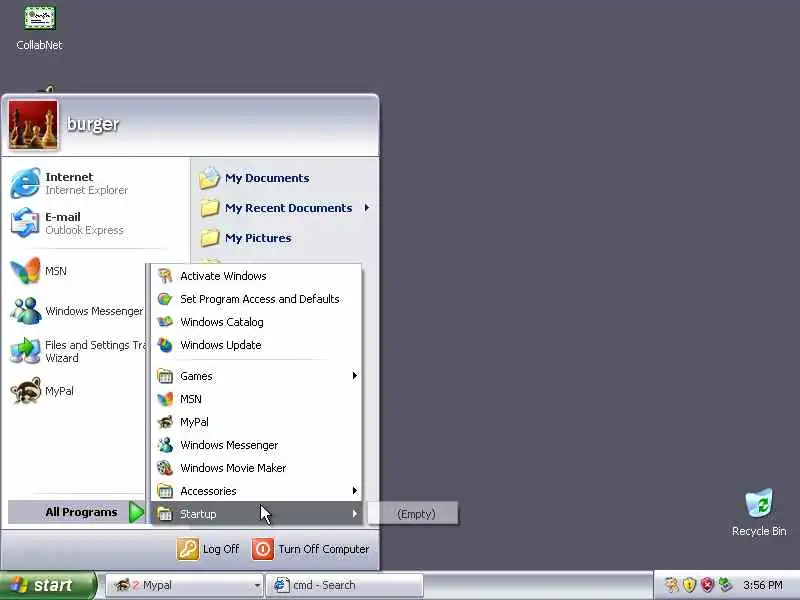Screen dimensions: 800x600
Task: Open Windows Messenger in All Programs list
Action: click(257, 445)
